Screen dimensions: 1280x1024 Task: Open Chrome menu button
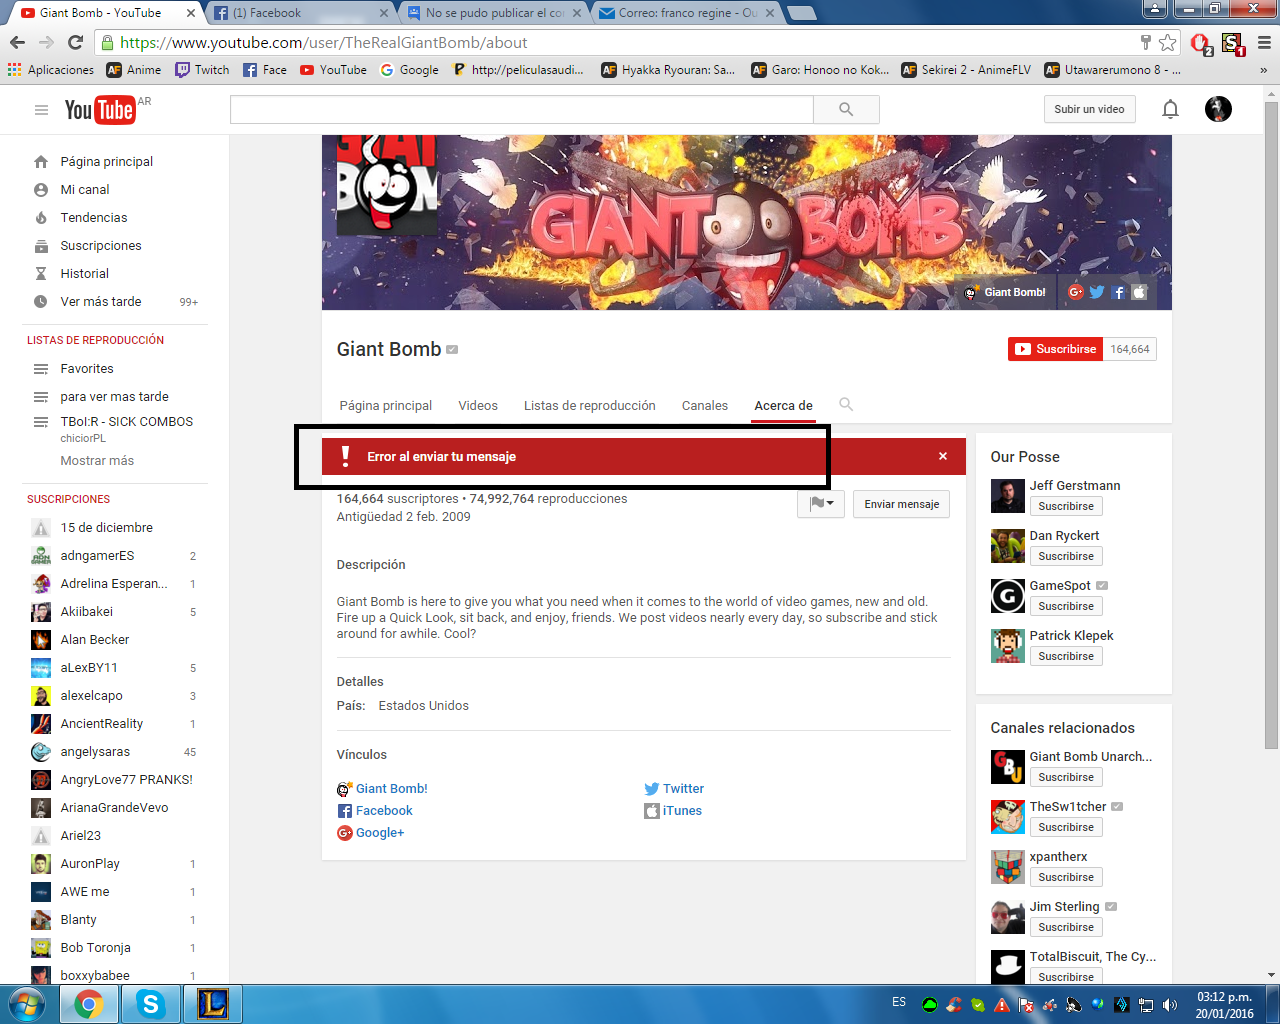1264,42
